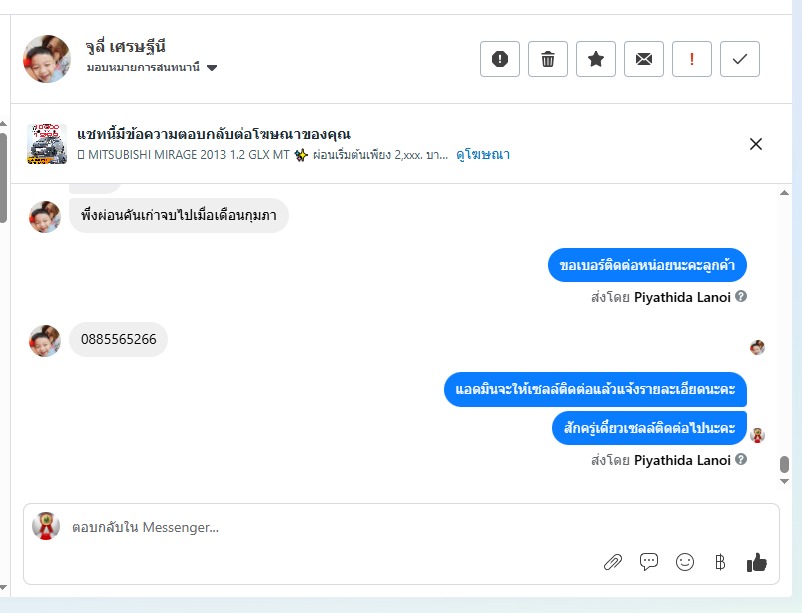
Task: Send a thumbs-up like
Action: click(757, 562)
